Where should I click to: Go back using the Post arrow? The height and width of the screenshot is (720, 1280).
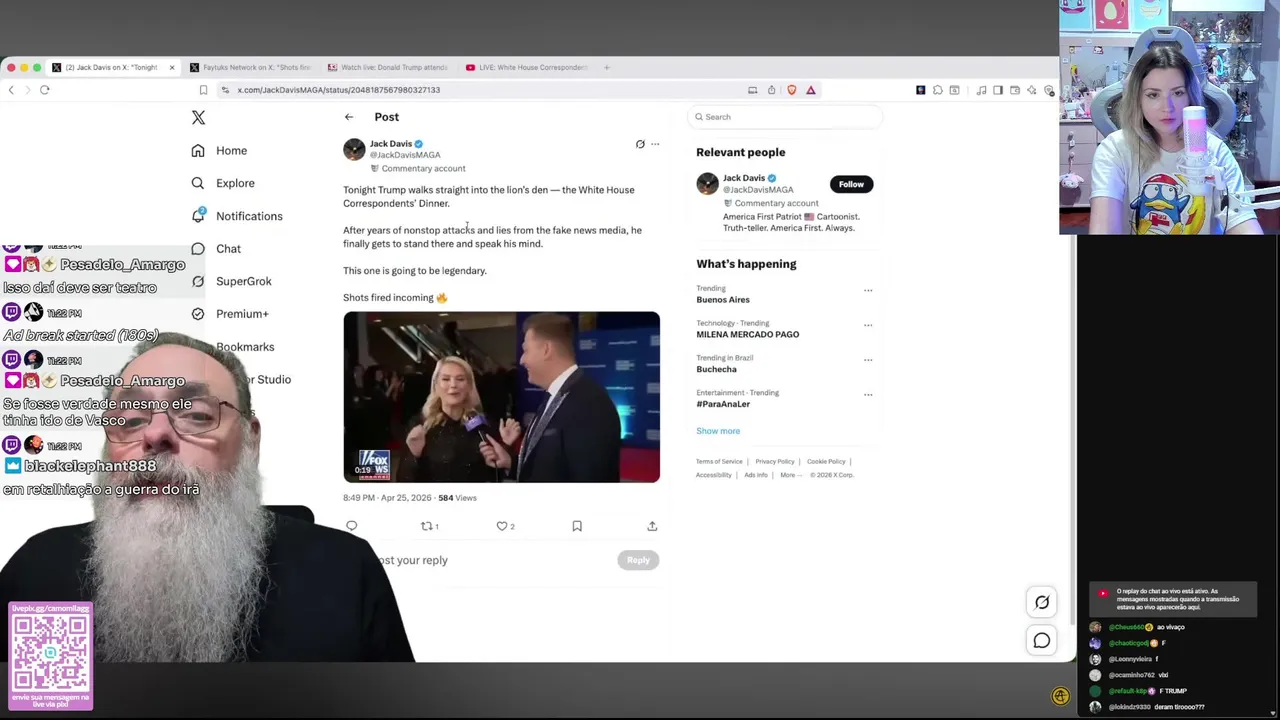(349, 117)
